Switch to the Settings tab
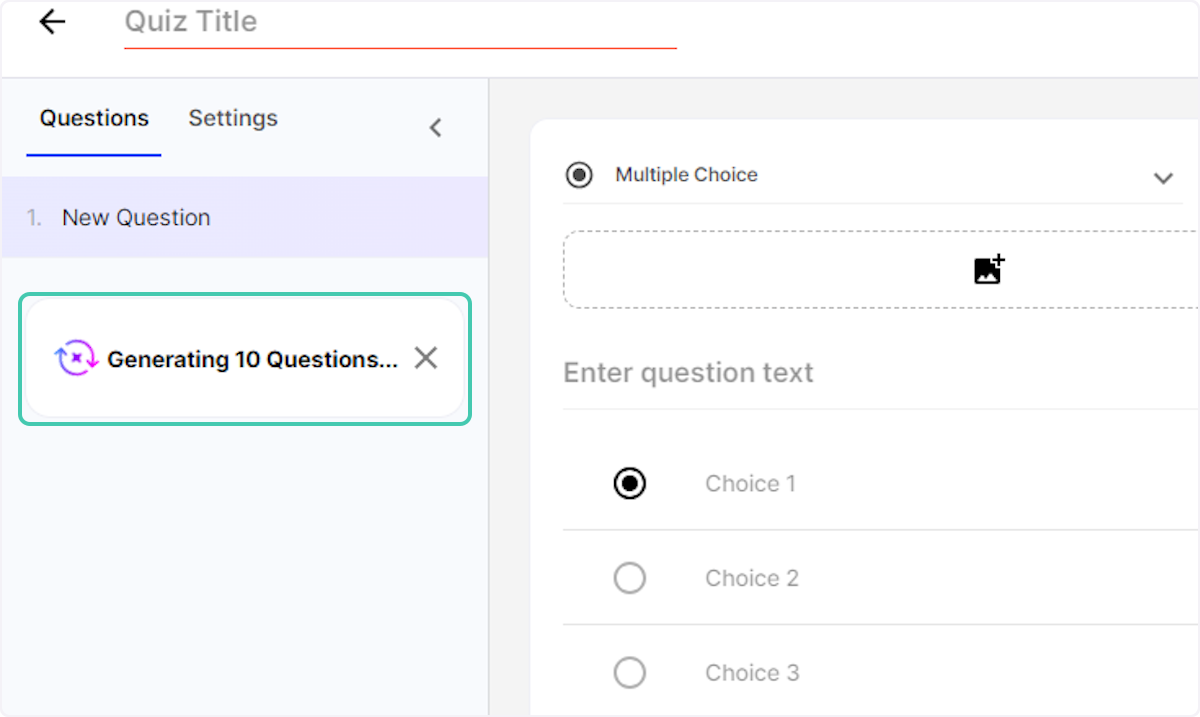The image size is (1200, 717). point(232,118)
